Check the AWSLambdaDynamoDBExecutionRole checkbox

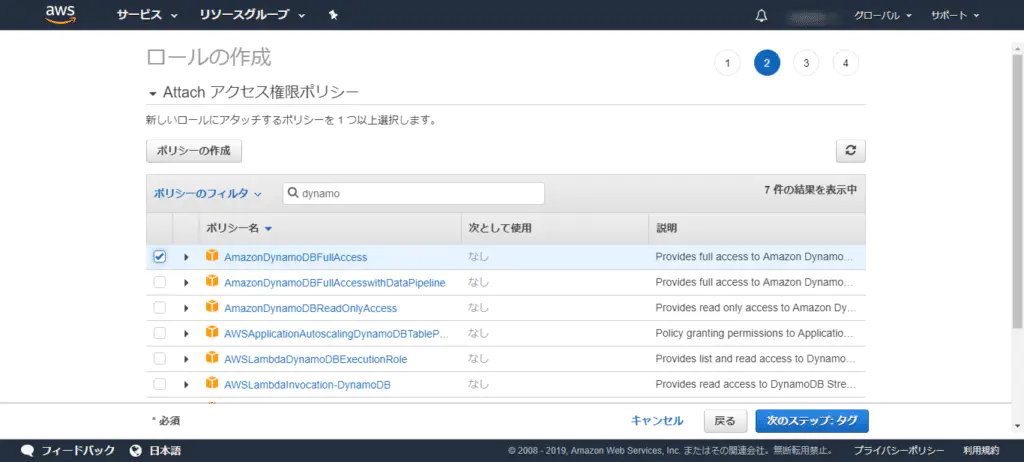(x=159, y=359)
